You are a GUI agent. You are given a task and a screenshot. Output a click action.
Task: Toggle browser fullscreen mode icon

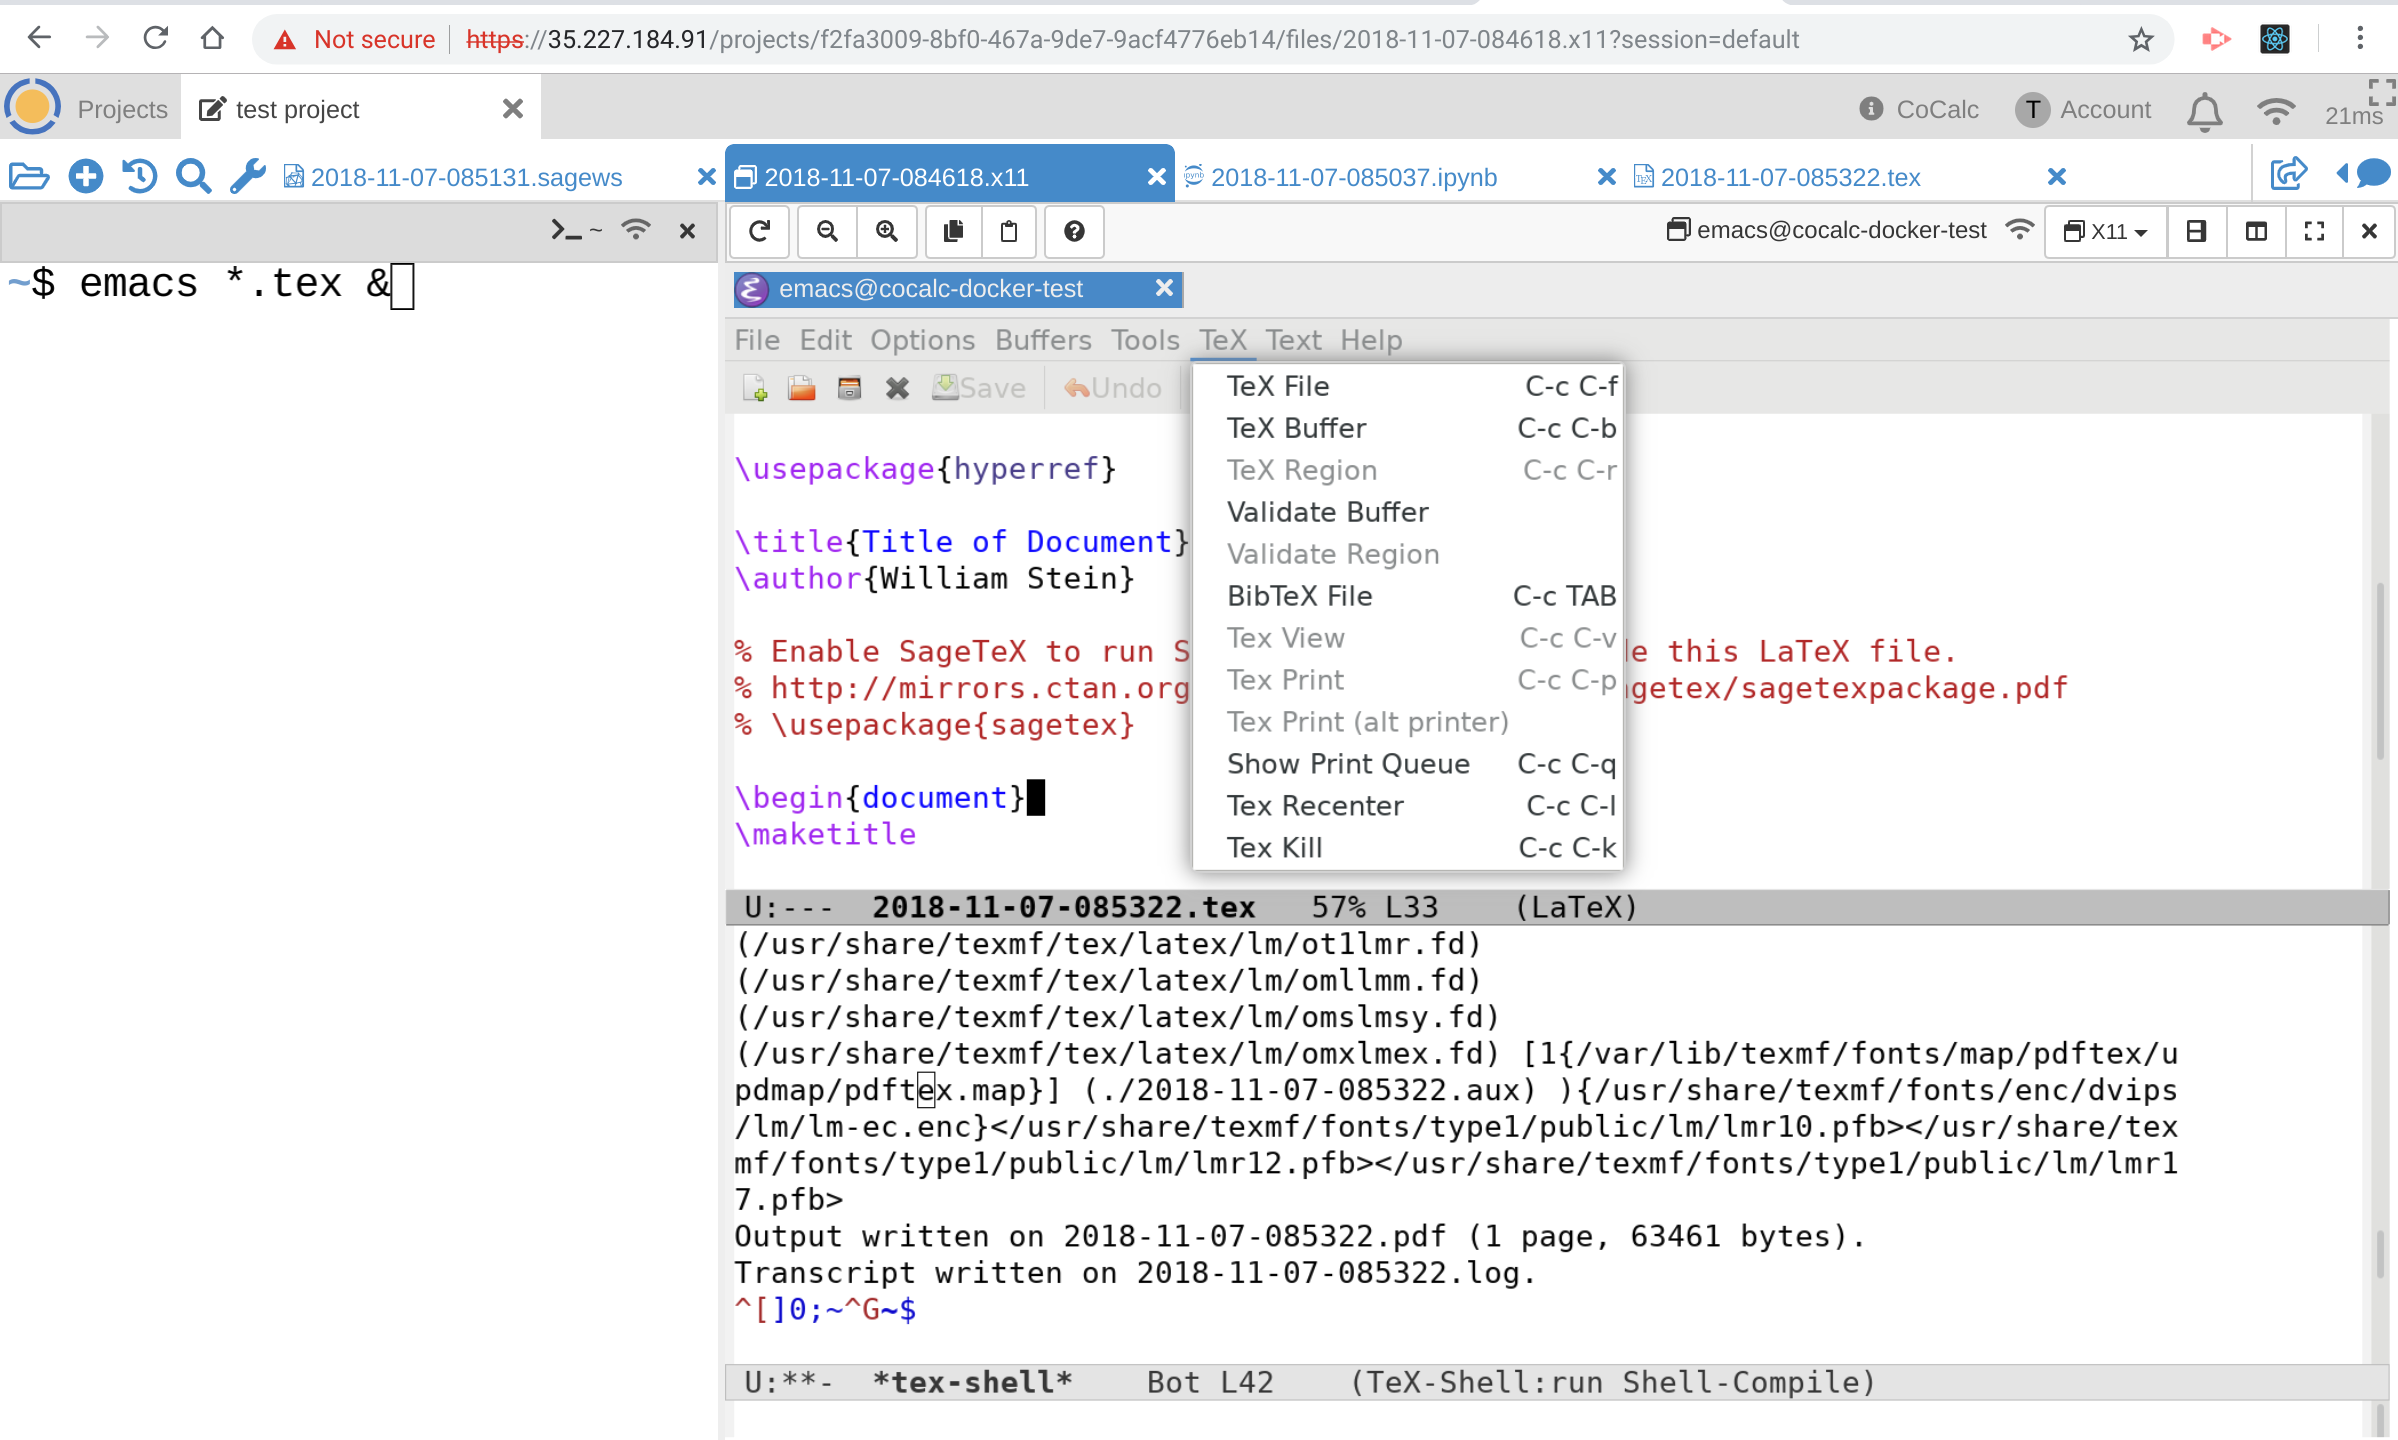point(2382,92)
